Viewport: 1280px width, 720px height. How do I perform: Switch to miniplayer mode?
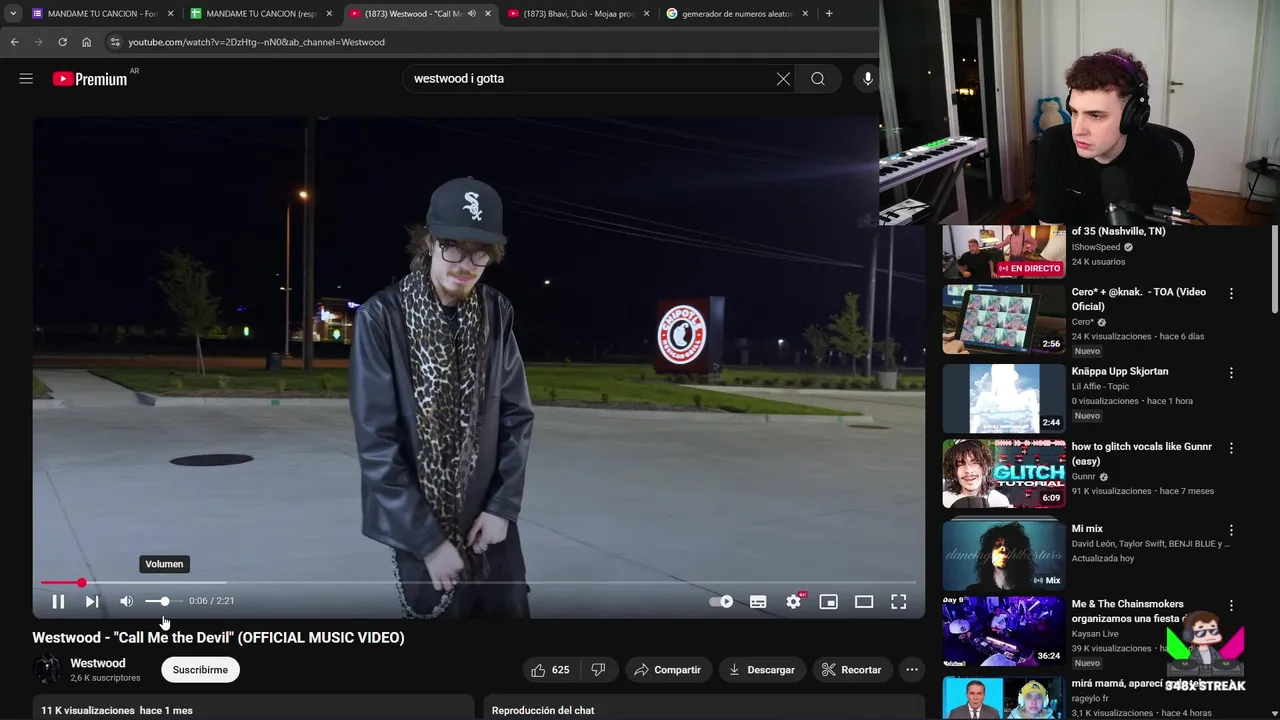coord(828,601)
